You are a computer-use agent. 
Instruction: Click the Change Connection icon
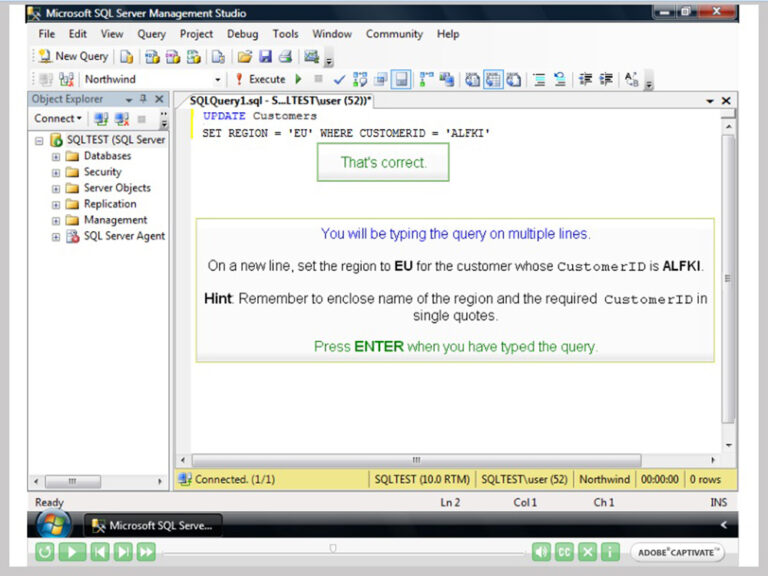click(66, 79)
